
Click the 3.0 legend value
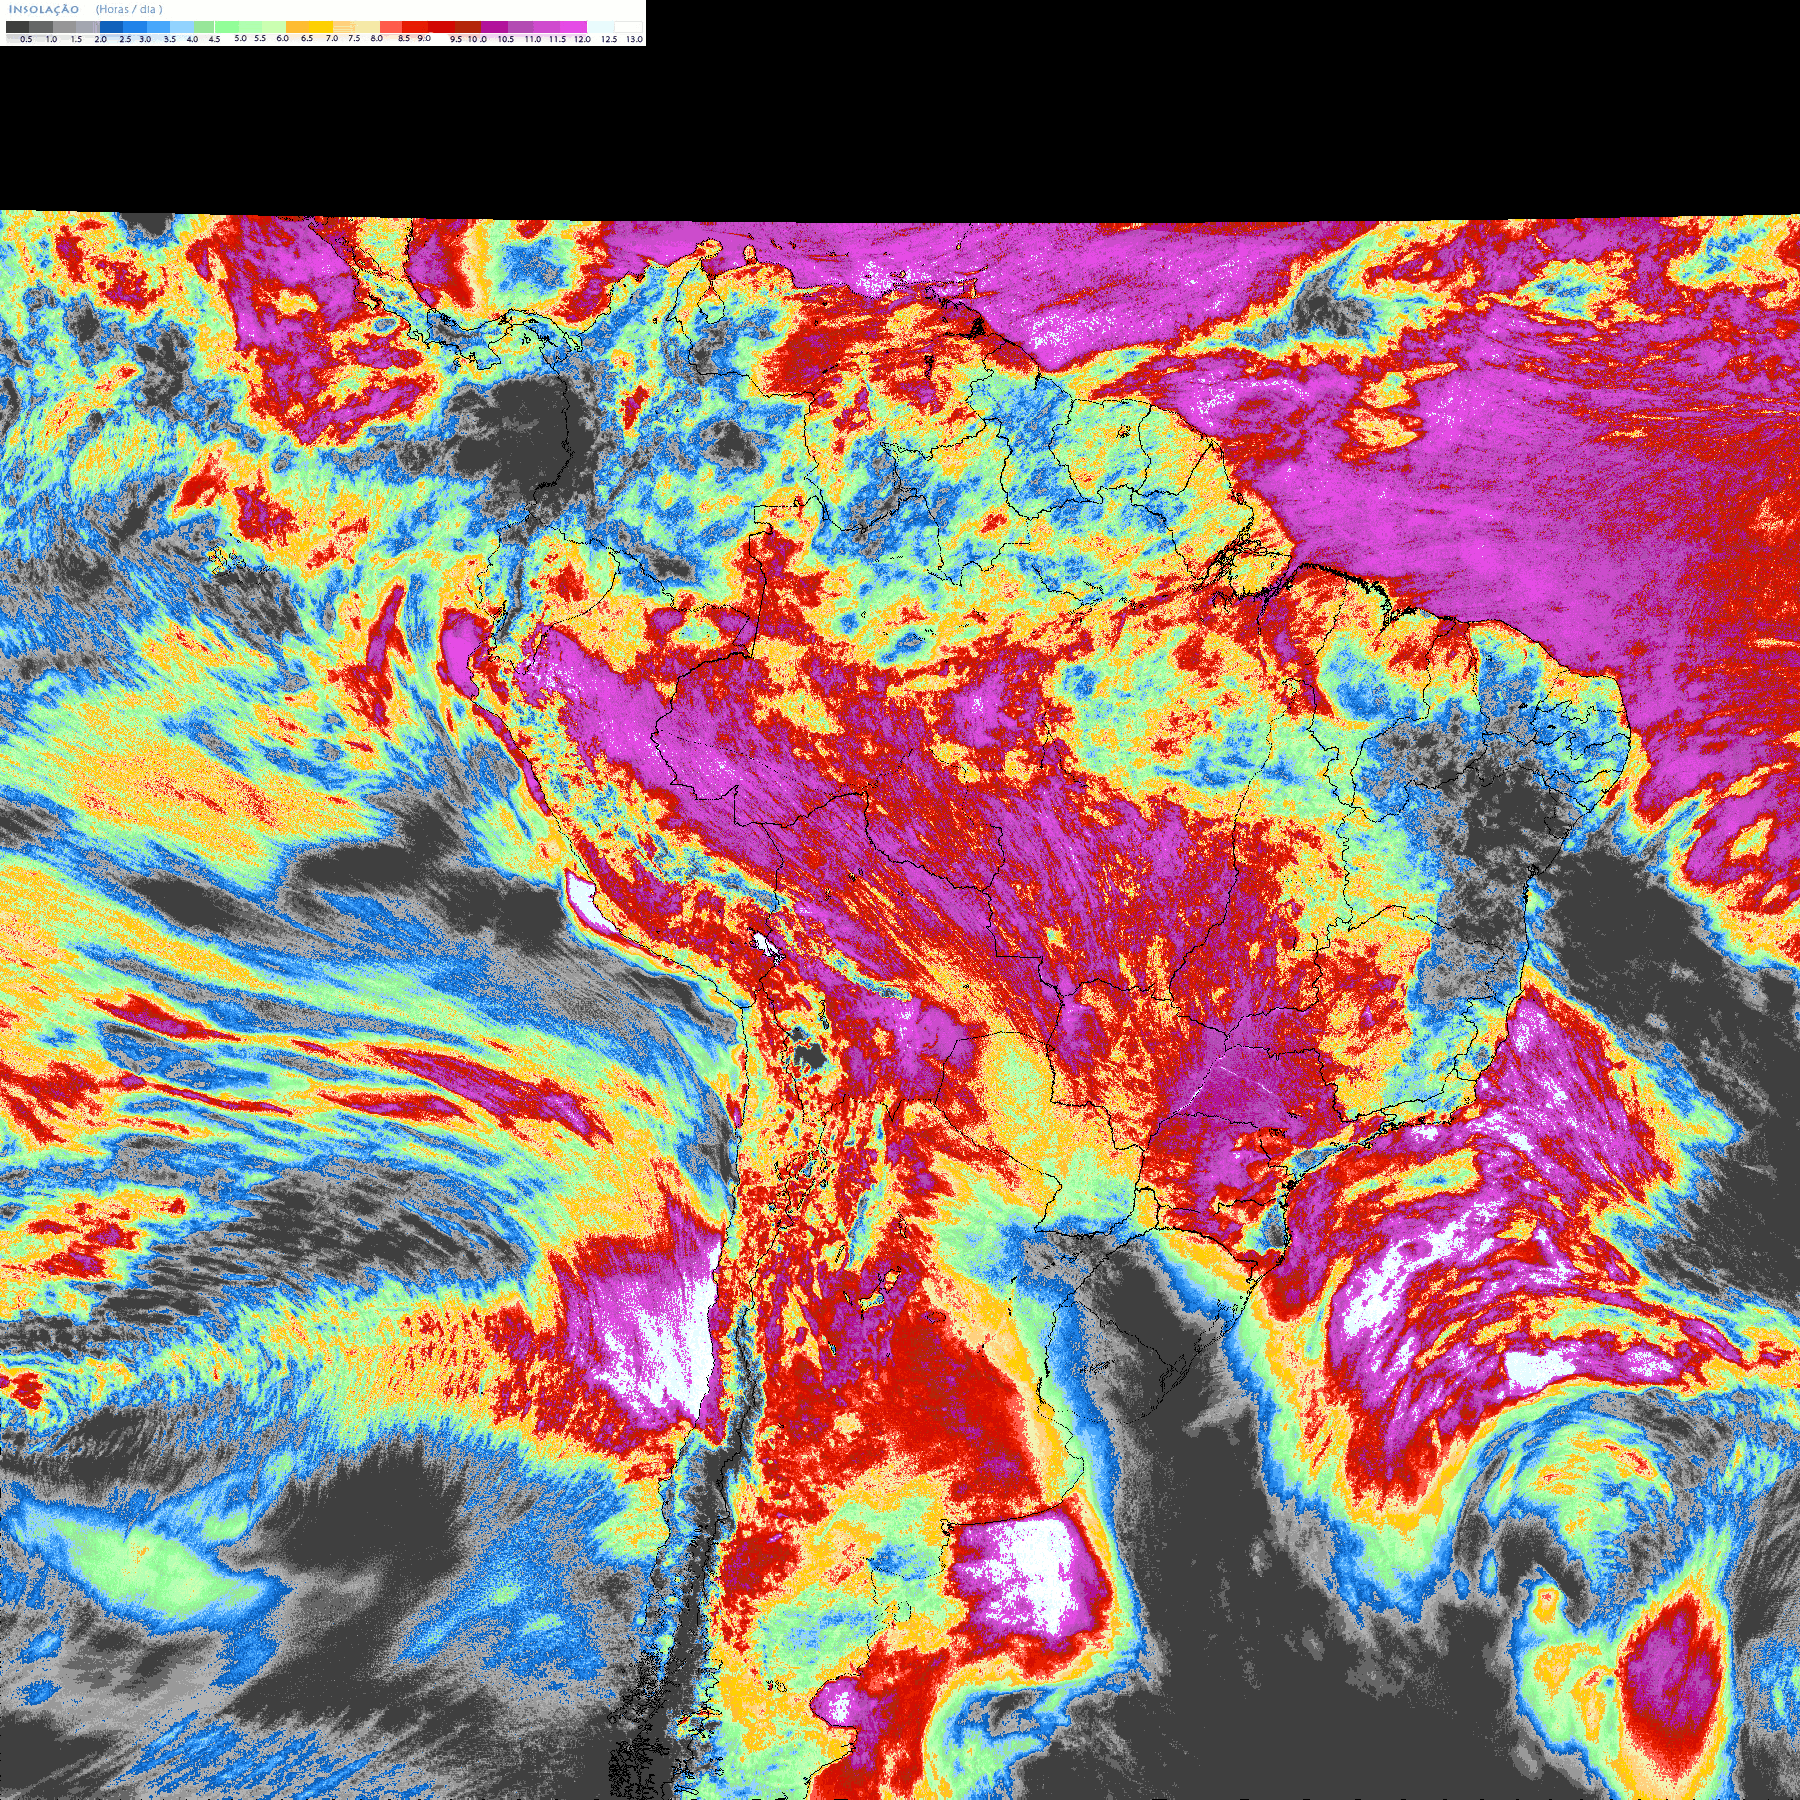click(145, 39)
